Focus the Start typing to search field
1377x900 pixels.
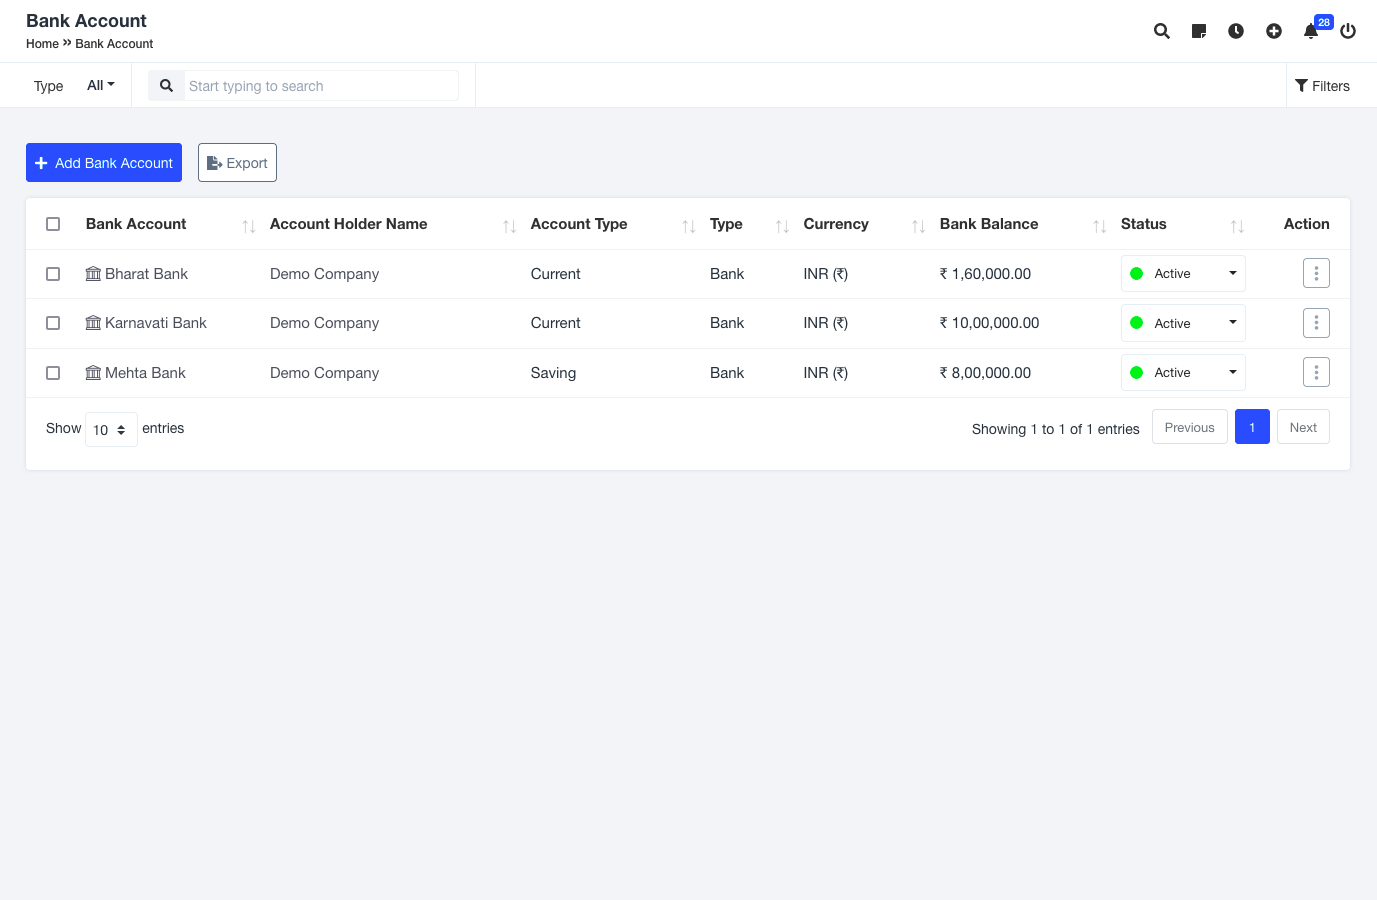[320, 86]
